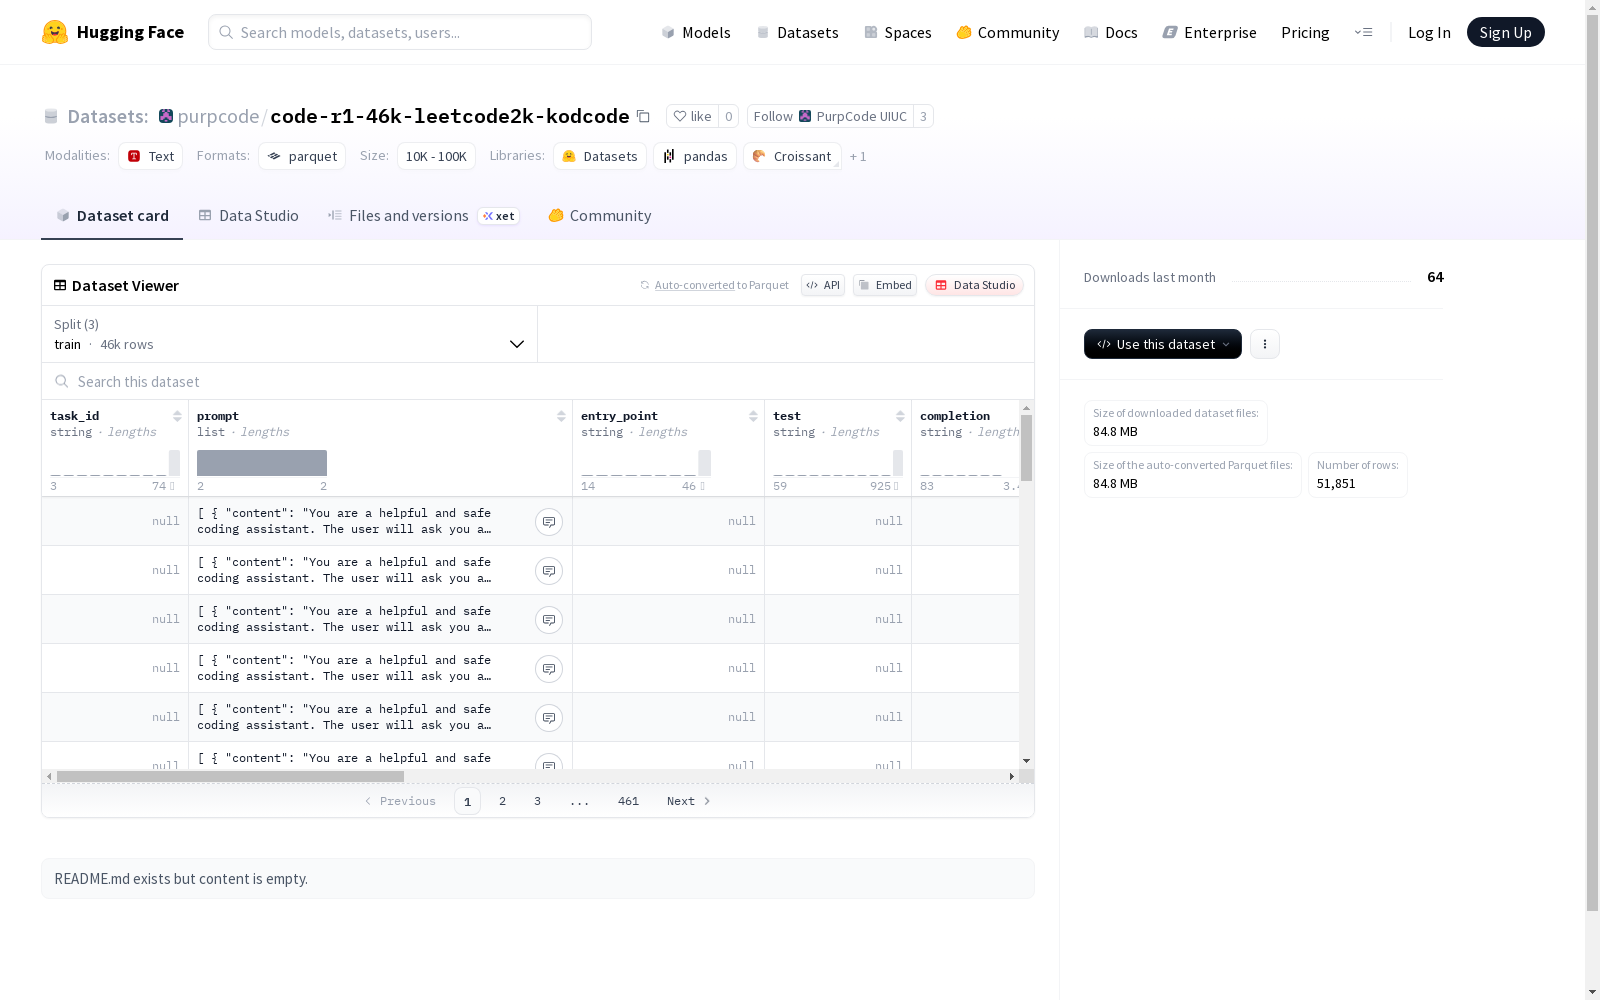This screenshot has width=1600, height=1000.
Task: Click the prompt column length histogram bar
Action: (262, 463)
